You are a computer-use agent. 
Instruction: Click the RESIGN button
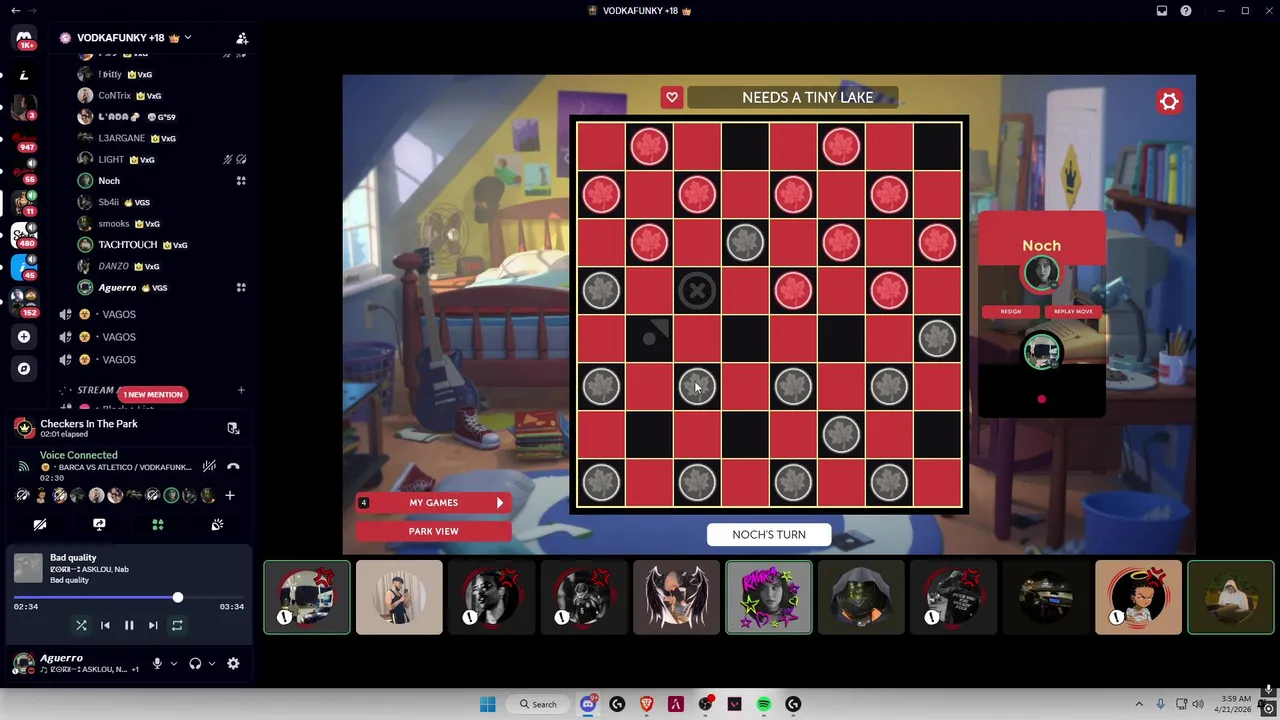[x=1011, y=311]
